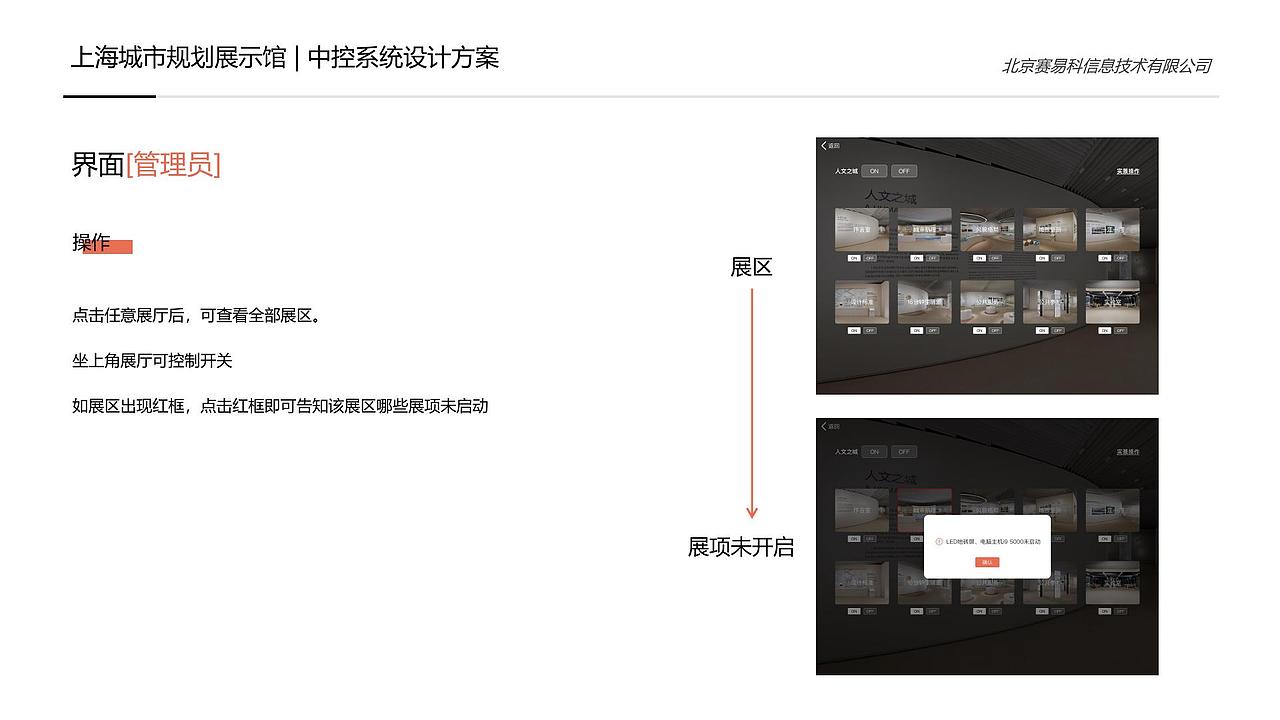Viewport: 1280px width, 720px height.
Task: Click the 返回 back label in the upper mockup
Action: pyautogui.click(x=834, y=146)
